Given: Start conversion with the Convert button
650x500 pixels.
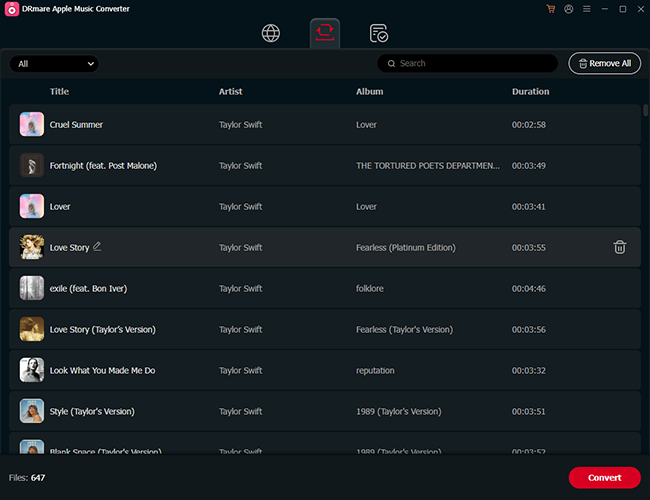Looking at the screenshot, I should click(605, 478).
